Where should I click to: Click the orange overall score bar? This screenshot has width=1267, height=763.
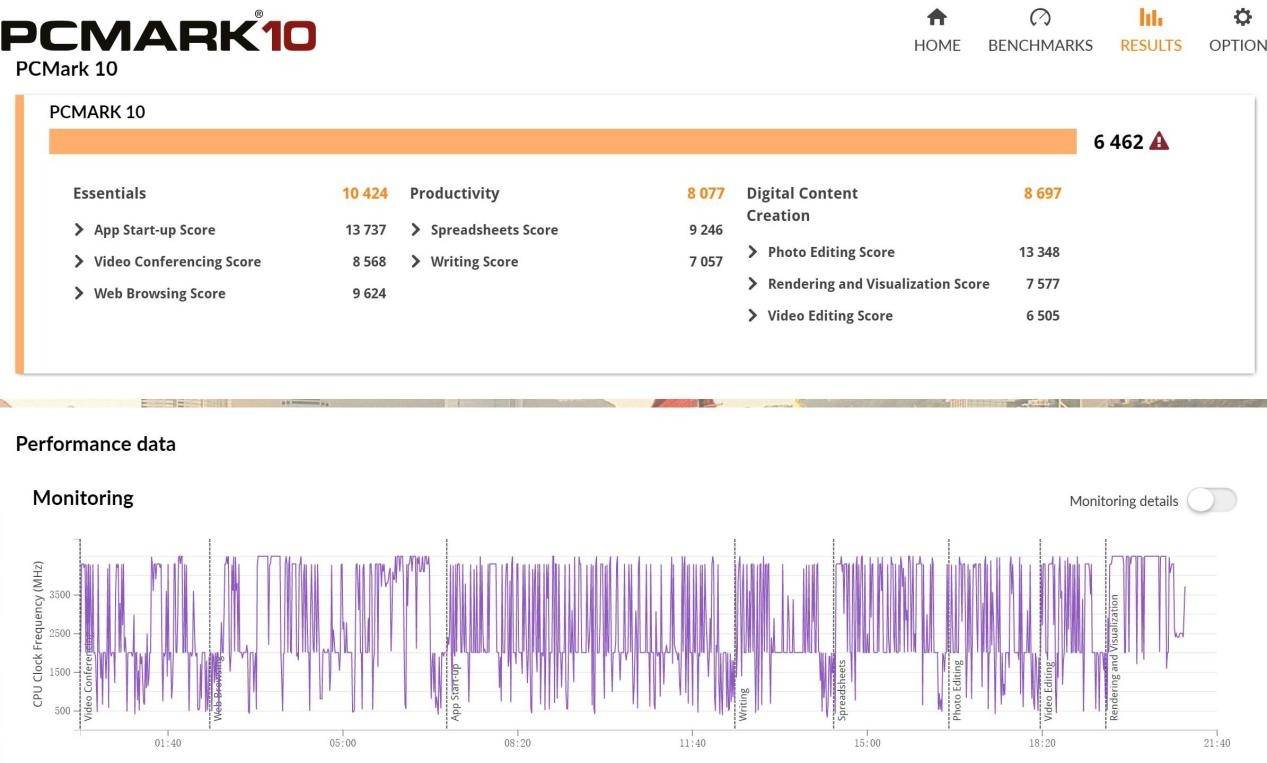[x=562, y=142]
